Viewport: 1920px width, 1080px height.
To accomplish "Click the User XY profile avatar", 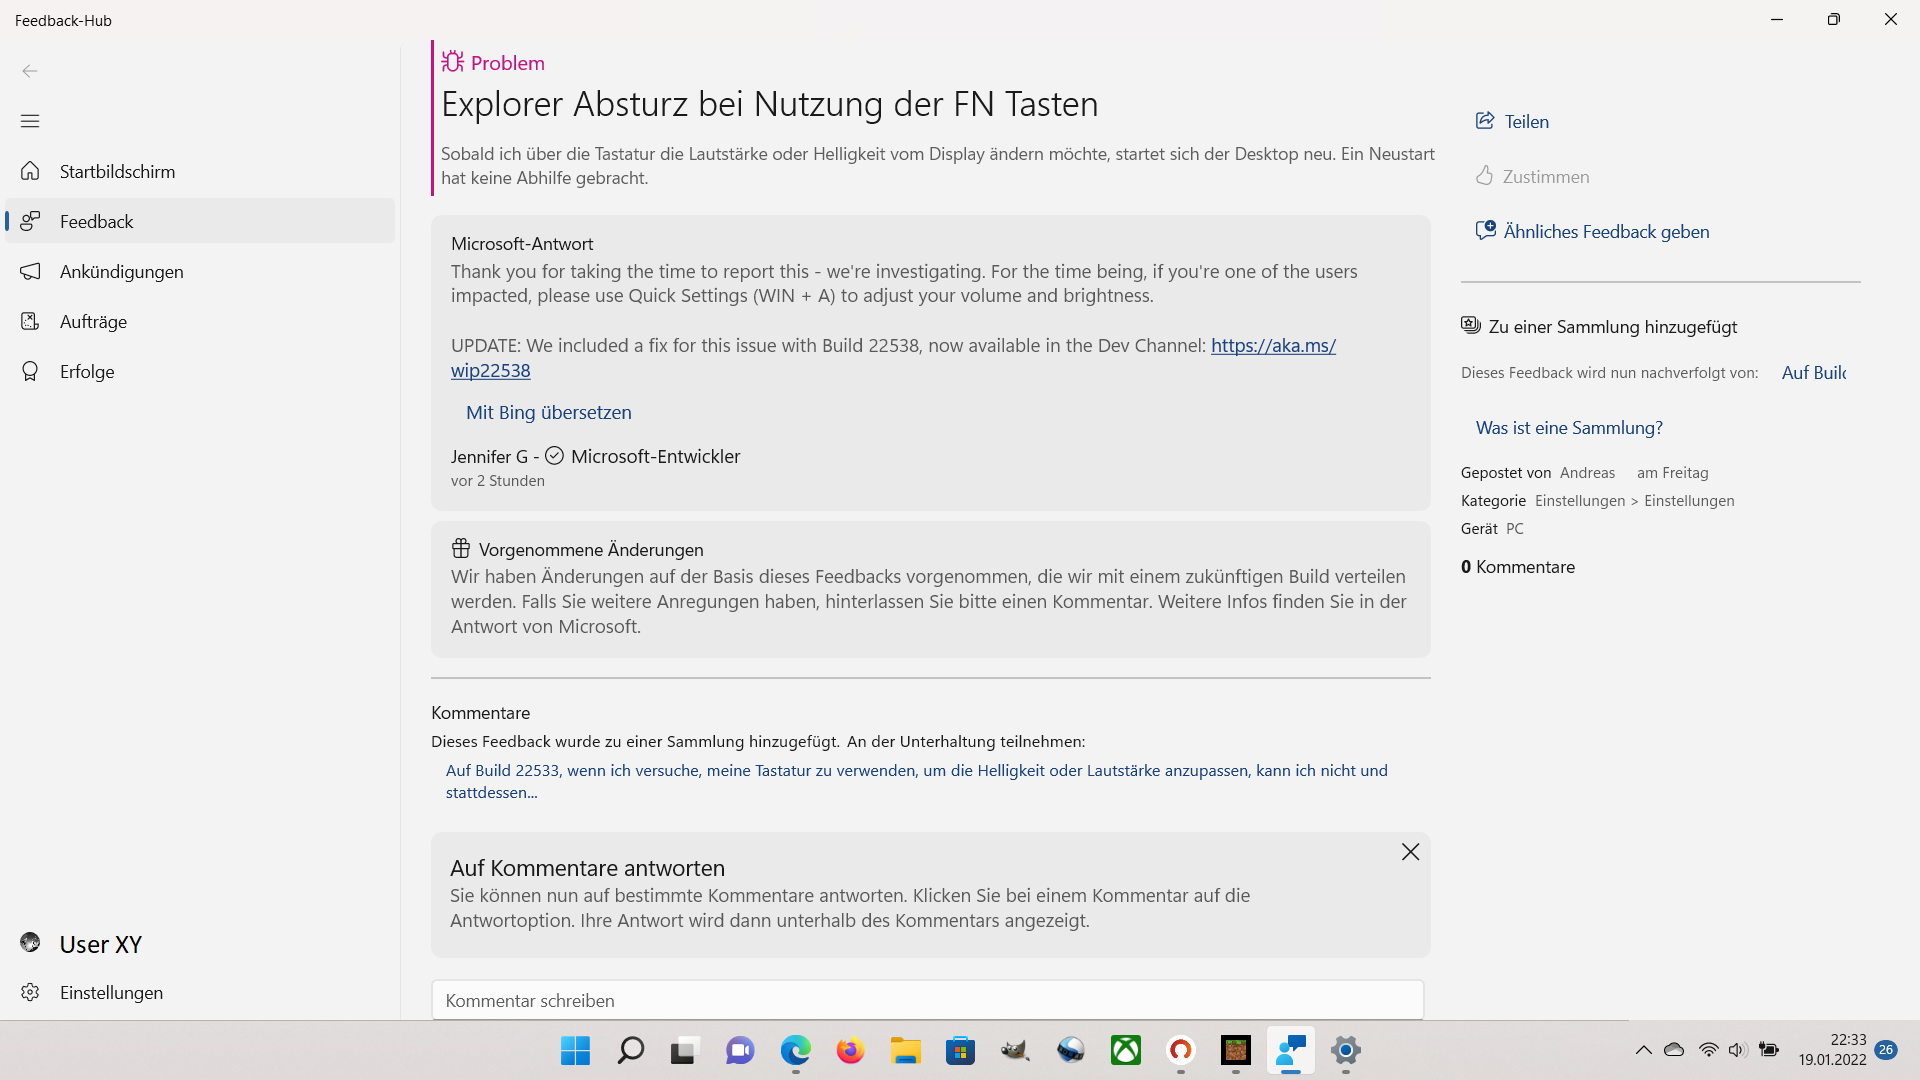I will click(30, 943).
